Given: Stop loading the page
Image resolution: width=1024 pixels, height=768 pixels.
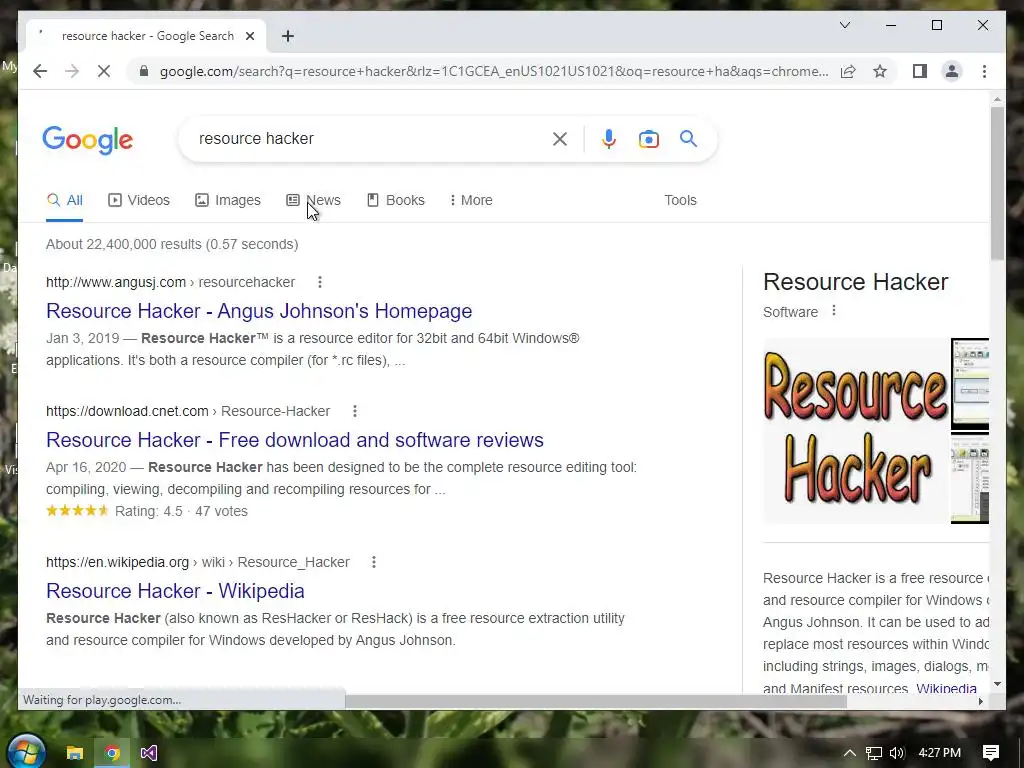Looking at the screenshot, I should (104, 71).
